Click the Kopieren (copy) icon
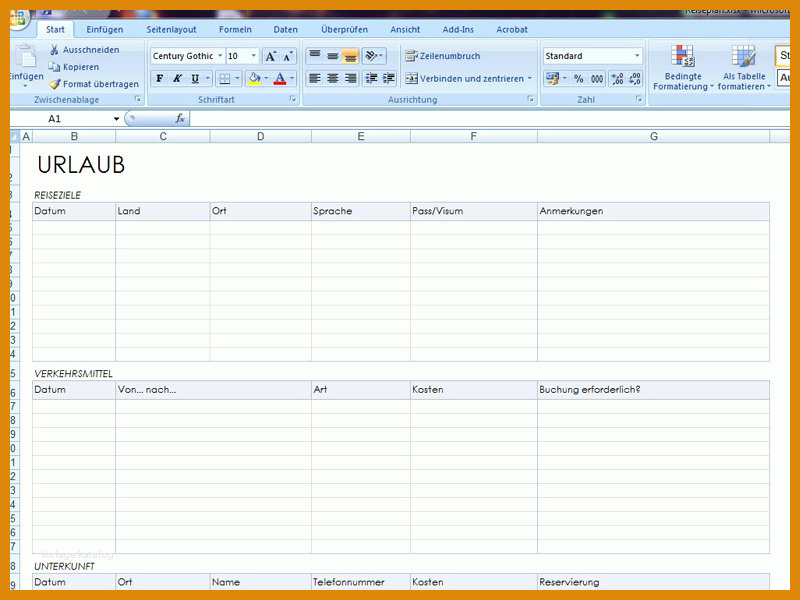This screenshot has width=800, height=600. click(54, 67)
